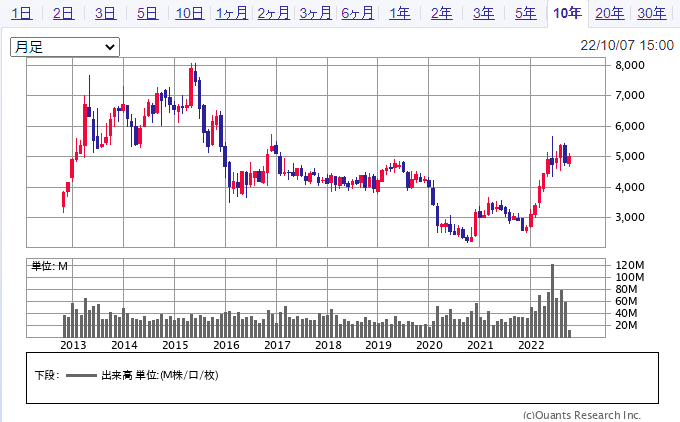Click the 60M volume axis label

(626, 301)
